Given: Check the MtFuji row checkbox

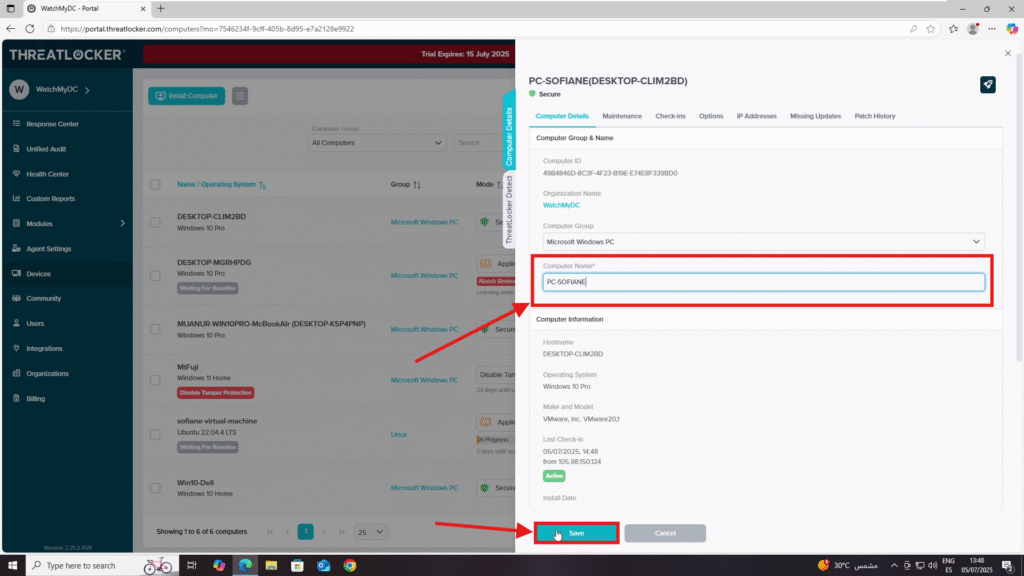Looking at the screenshot, I should tap(155, 380).
